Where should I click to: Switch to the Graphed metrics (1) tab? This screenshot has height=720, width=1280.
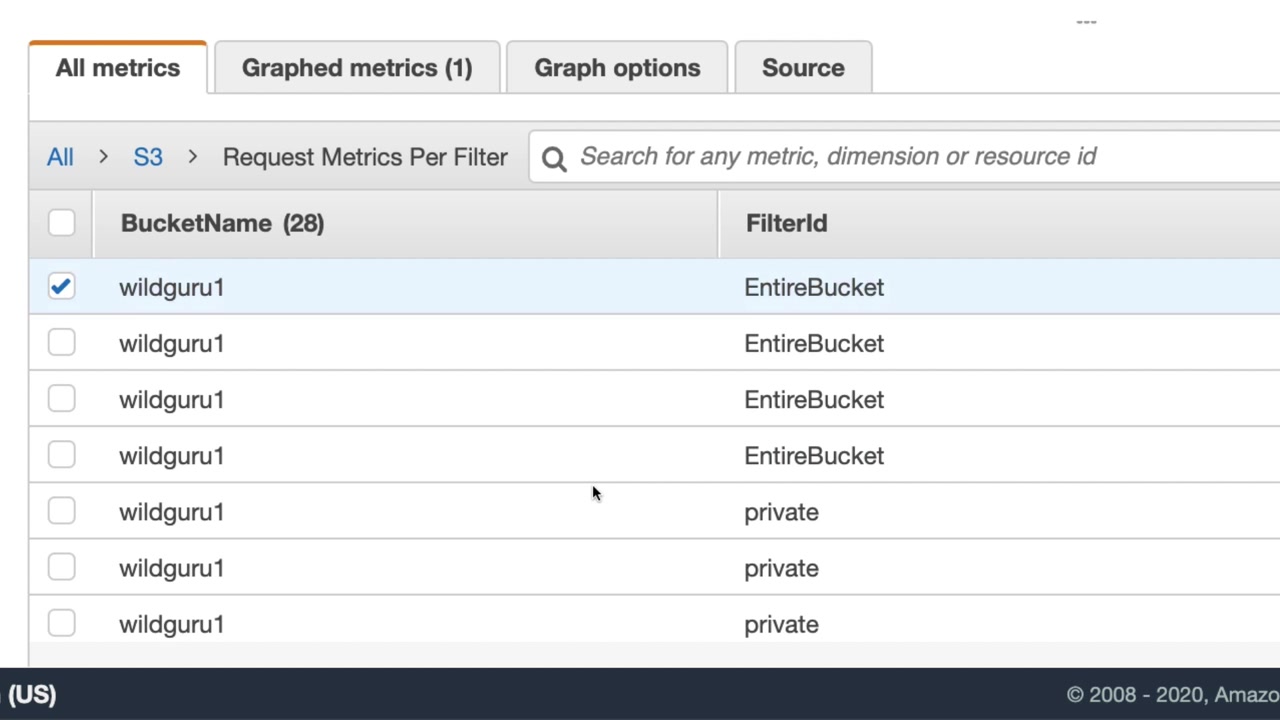pyautogui.click(x=357, y=68)
